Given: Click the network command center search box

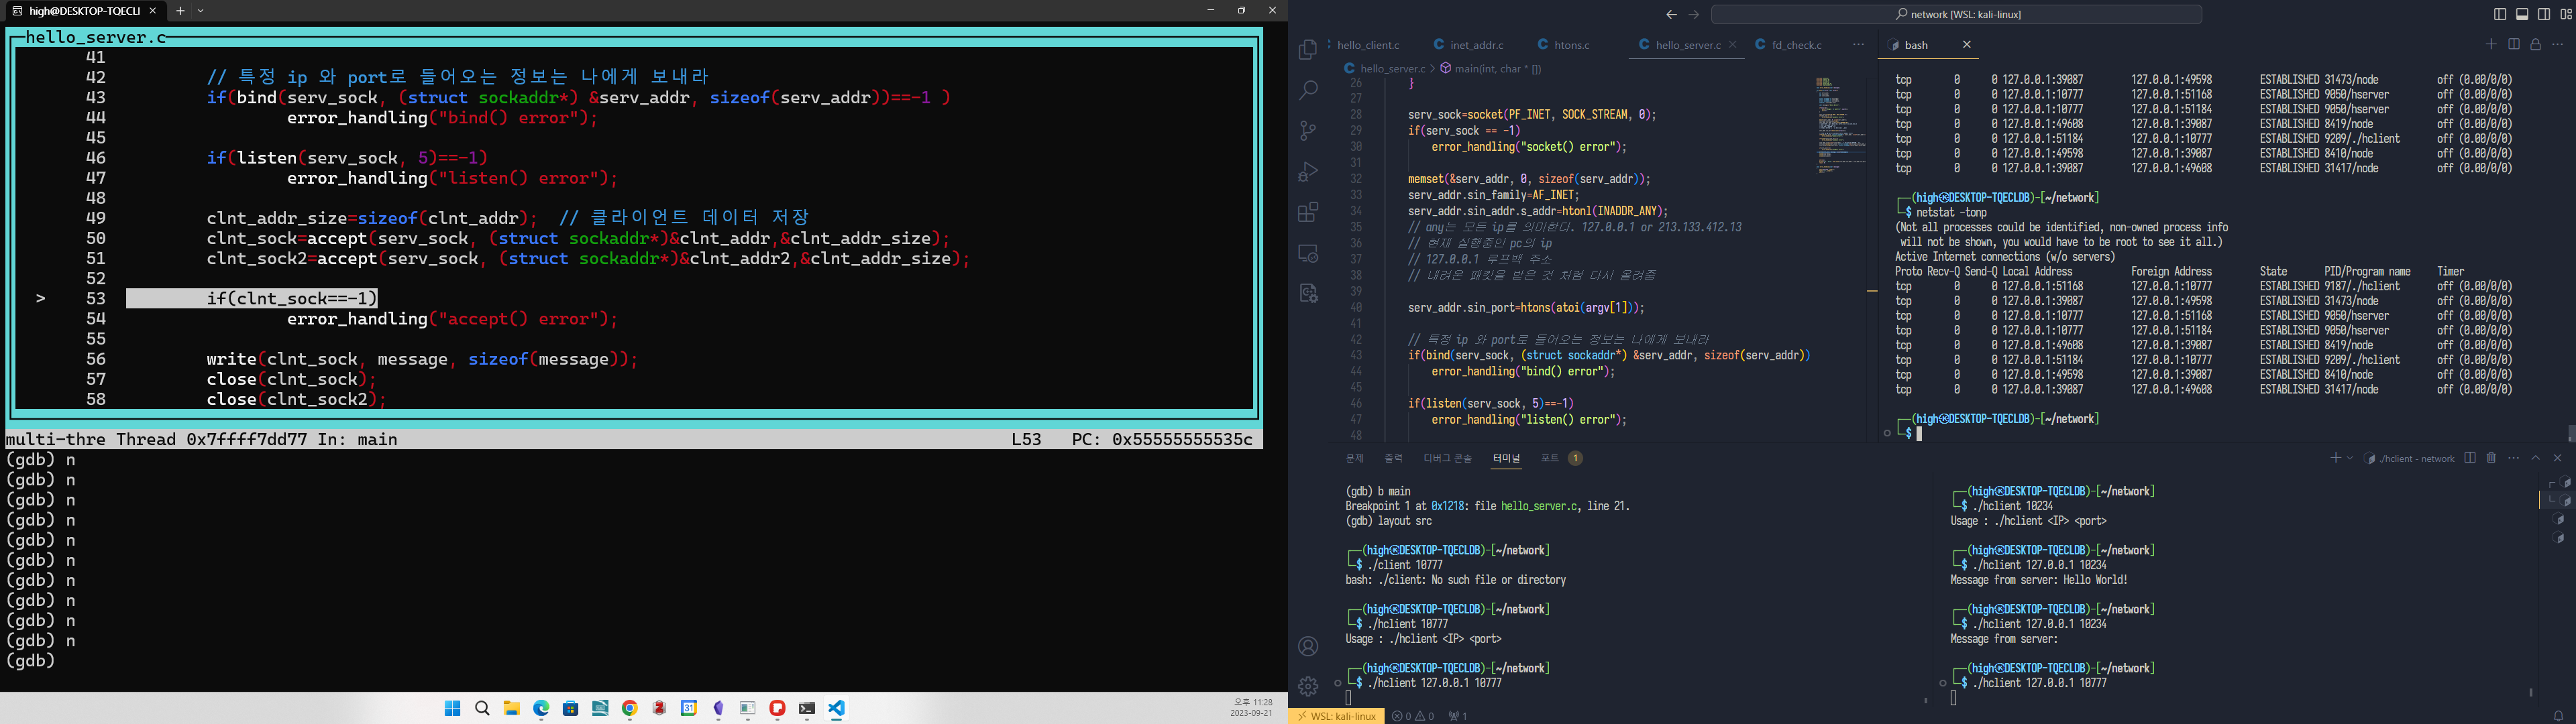Looking at the screenshot, I should 1956,14.
